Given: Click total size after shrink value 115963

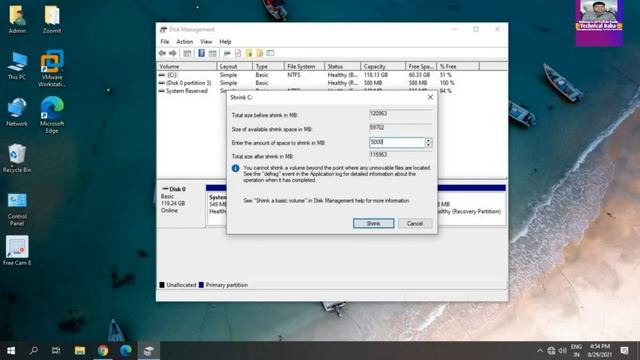Looking at the screenshot, I should click(x=400, y=155).
